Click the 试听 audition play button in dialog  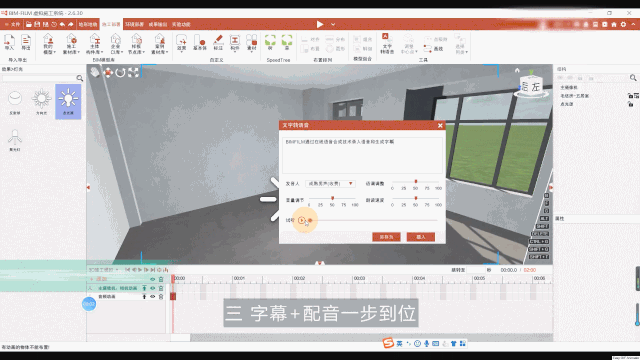coord(302,220)
